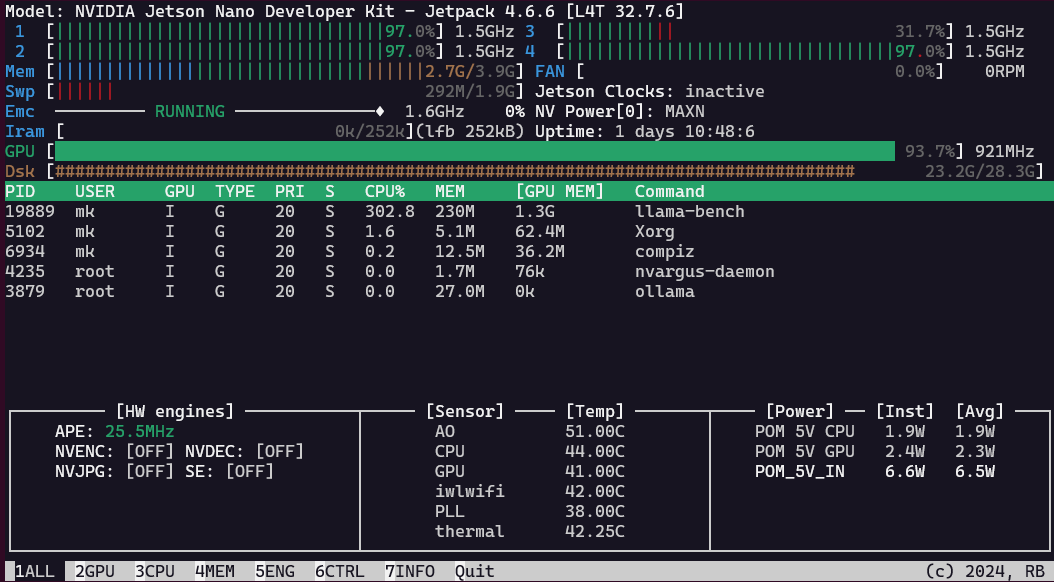The height and width of the screenshot is (582, 1054).
Task: Sort processes by the PID column header
Action: coord(20,191)
